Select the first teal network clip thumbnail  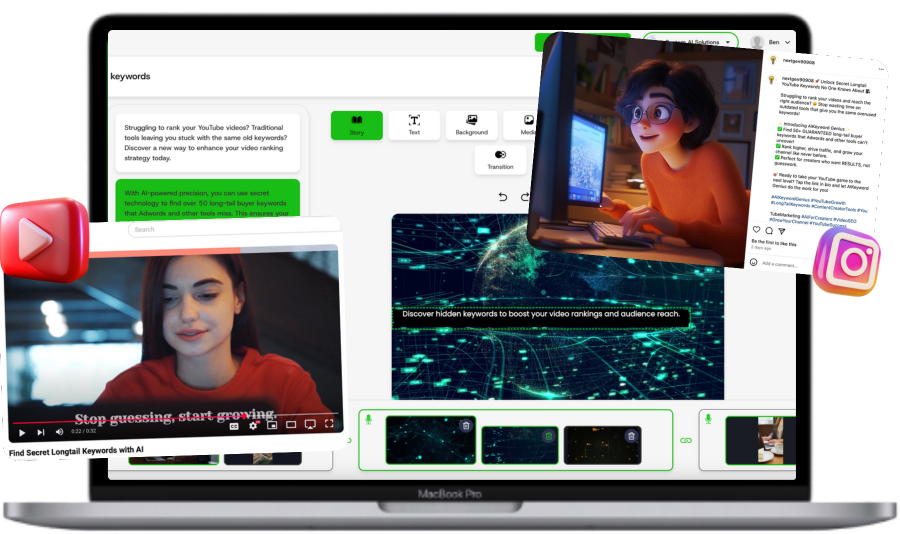(x=430, y=440)
